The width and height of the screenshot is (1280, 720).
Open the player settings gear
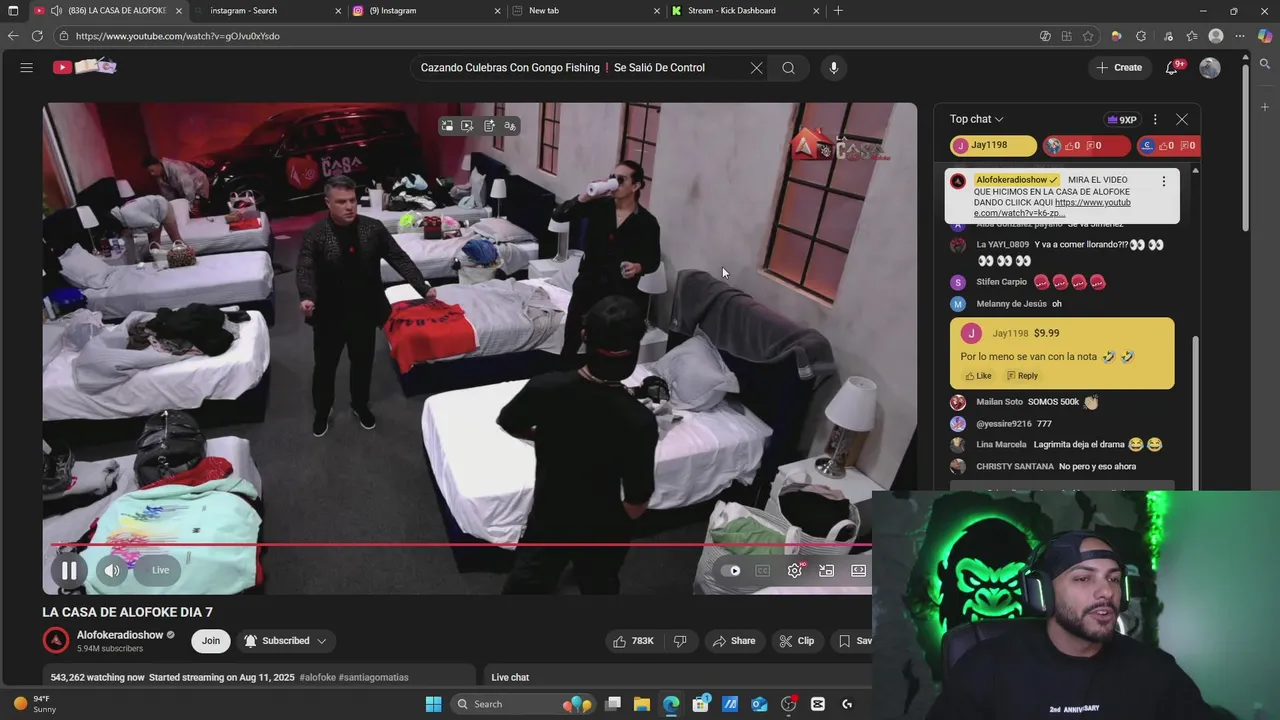click(x=795, y=571)
